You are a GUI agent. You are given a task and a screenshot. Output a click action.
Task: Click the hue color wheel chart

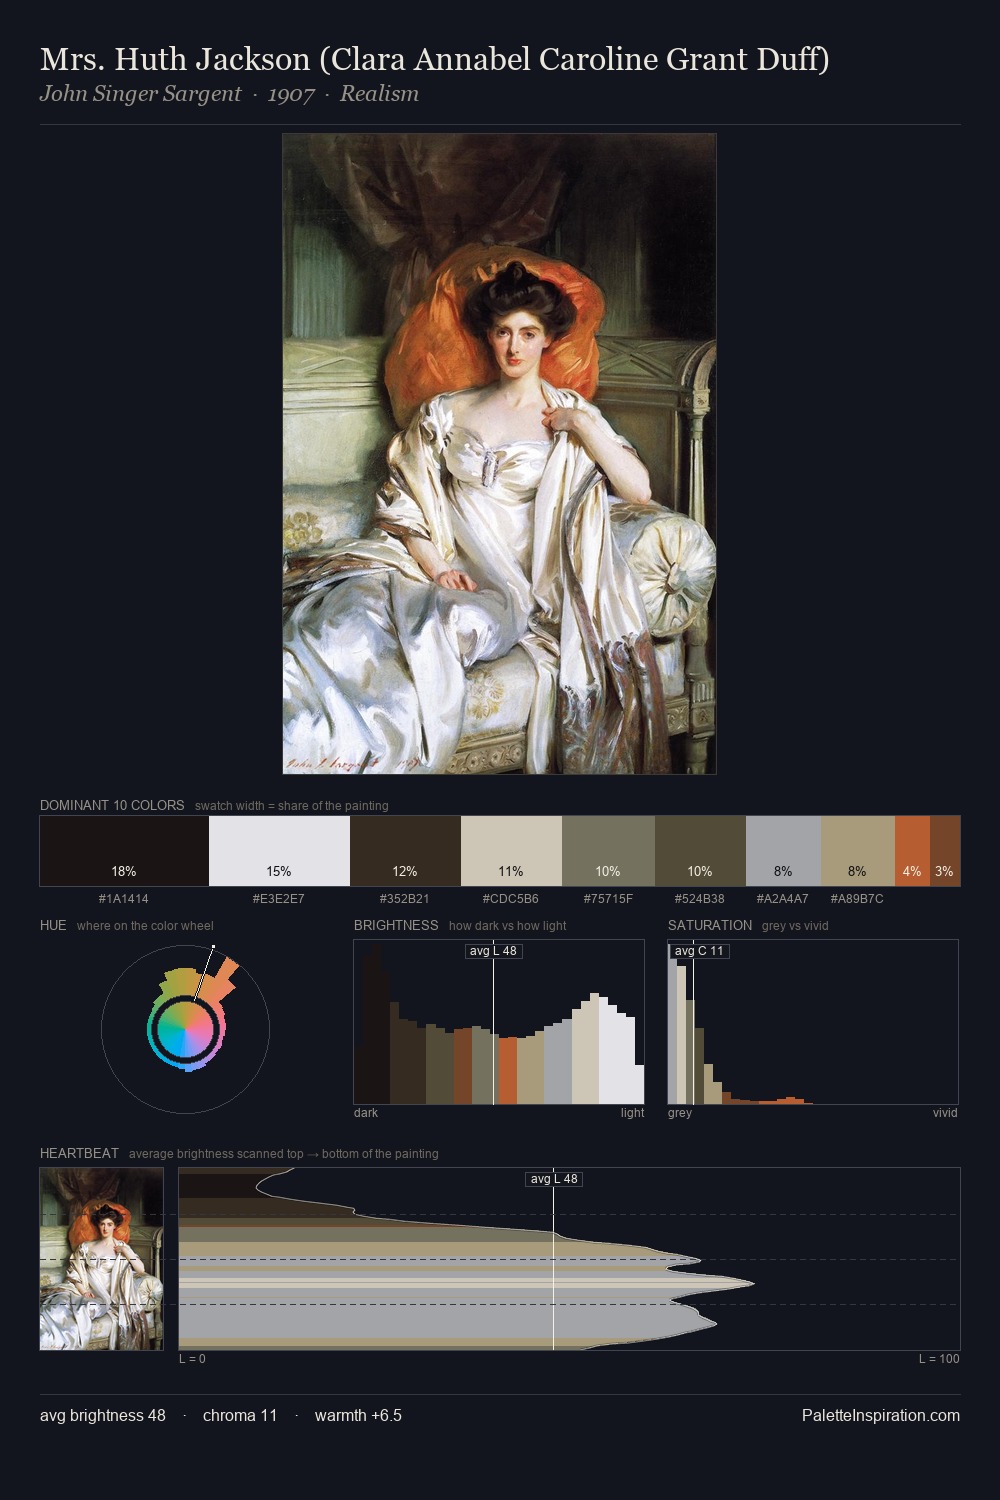pos(185,1029)
